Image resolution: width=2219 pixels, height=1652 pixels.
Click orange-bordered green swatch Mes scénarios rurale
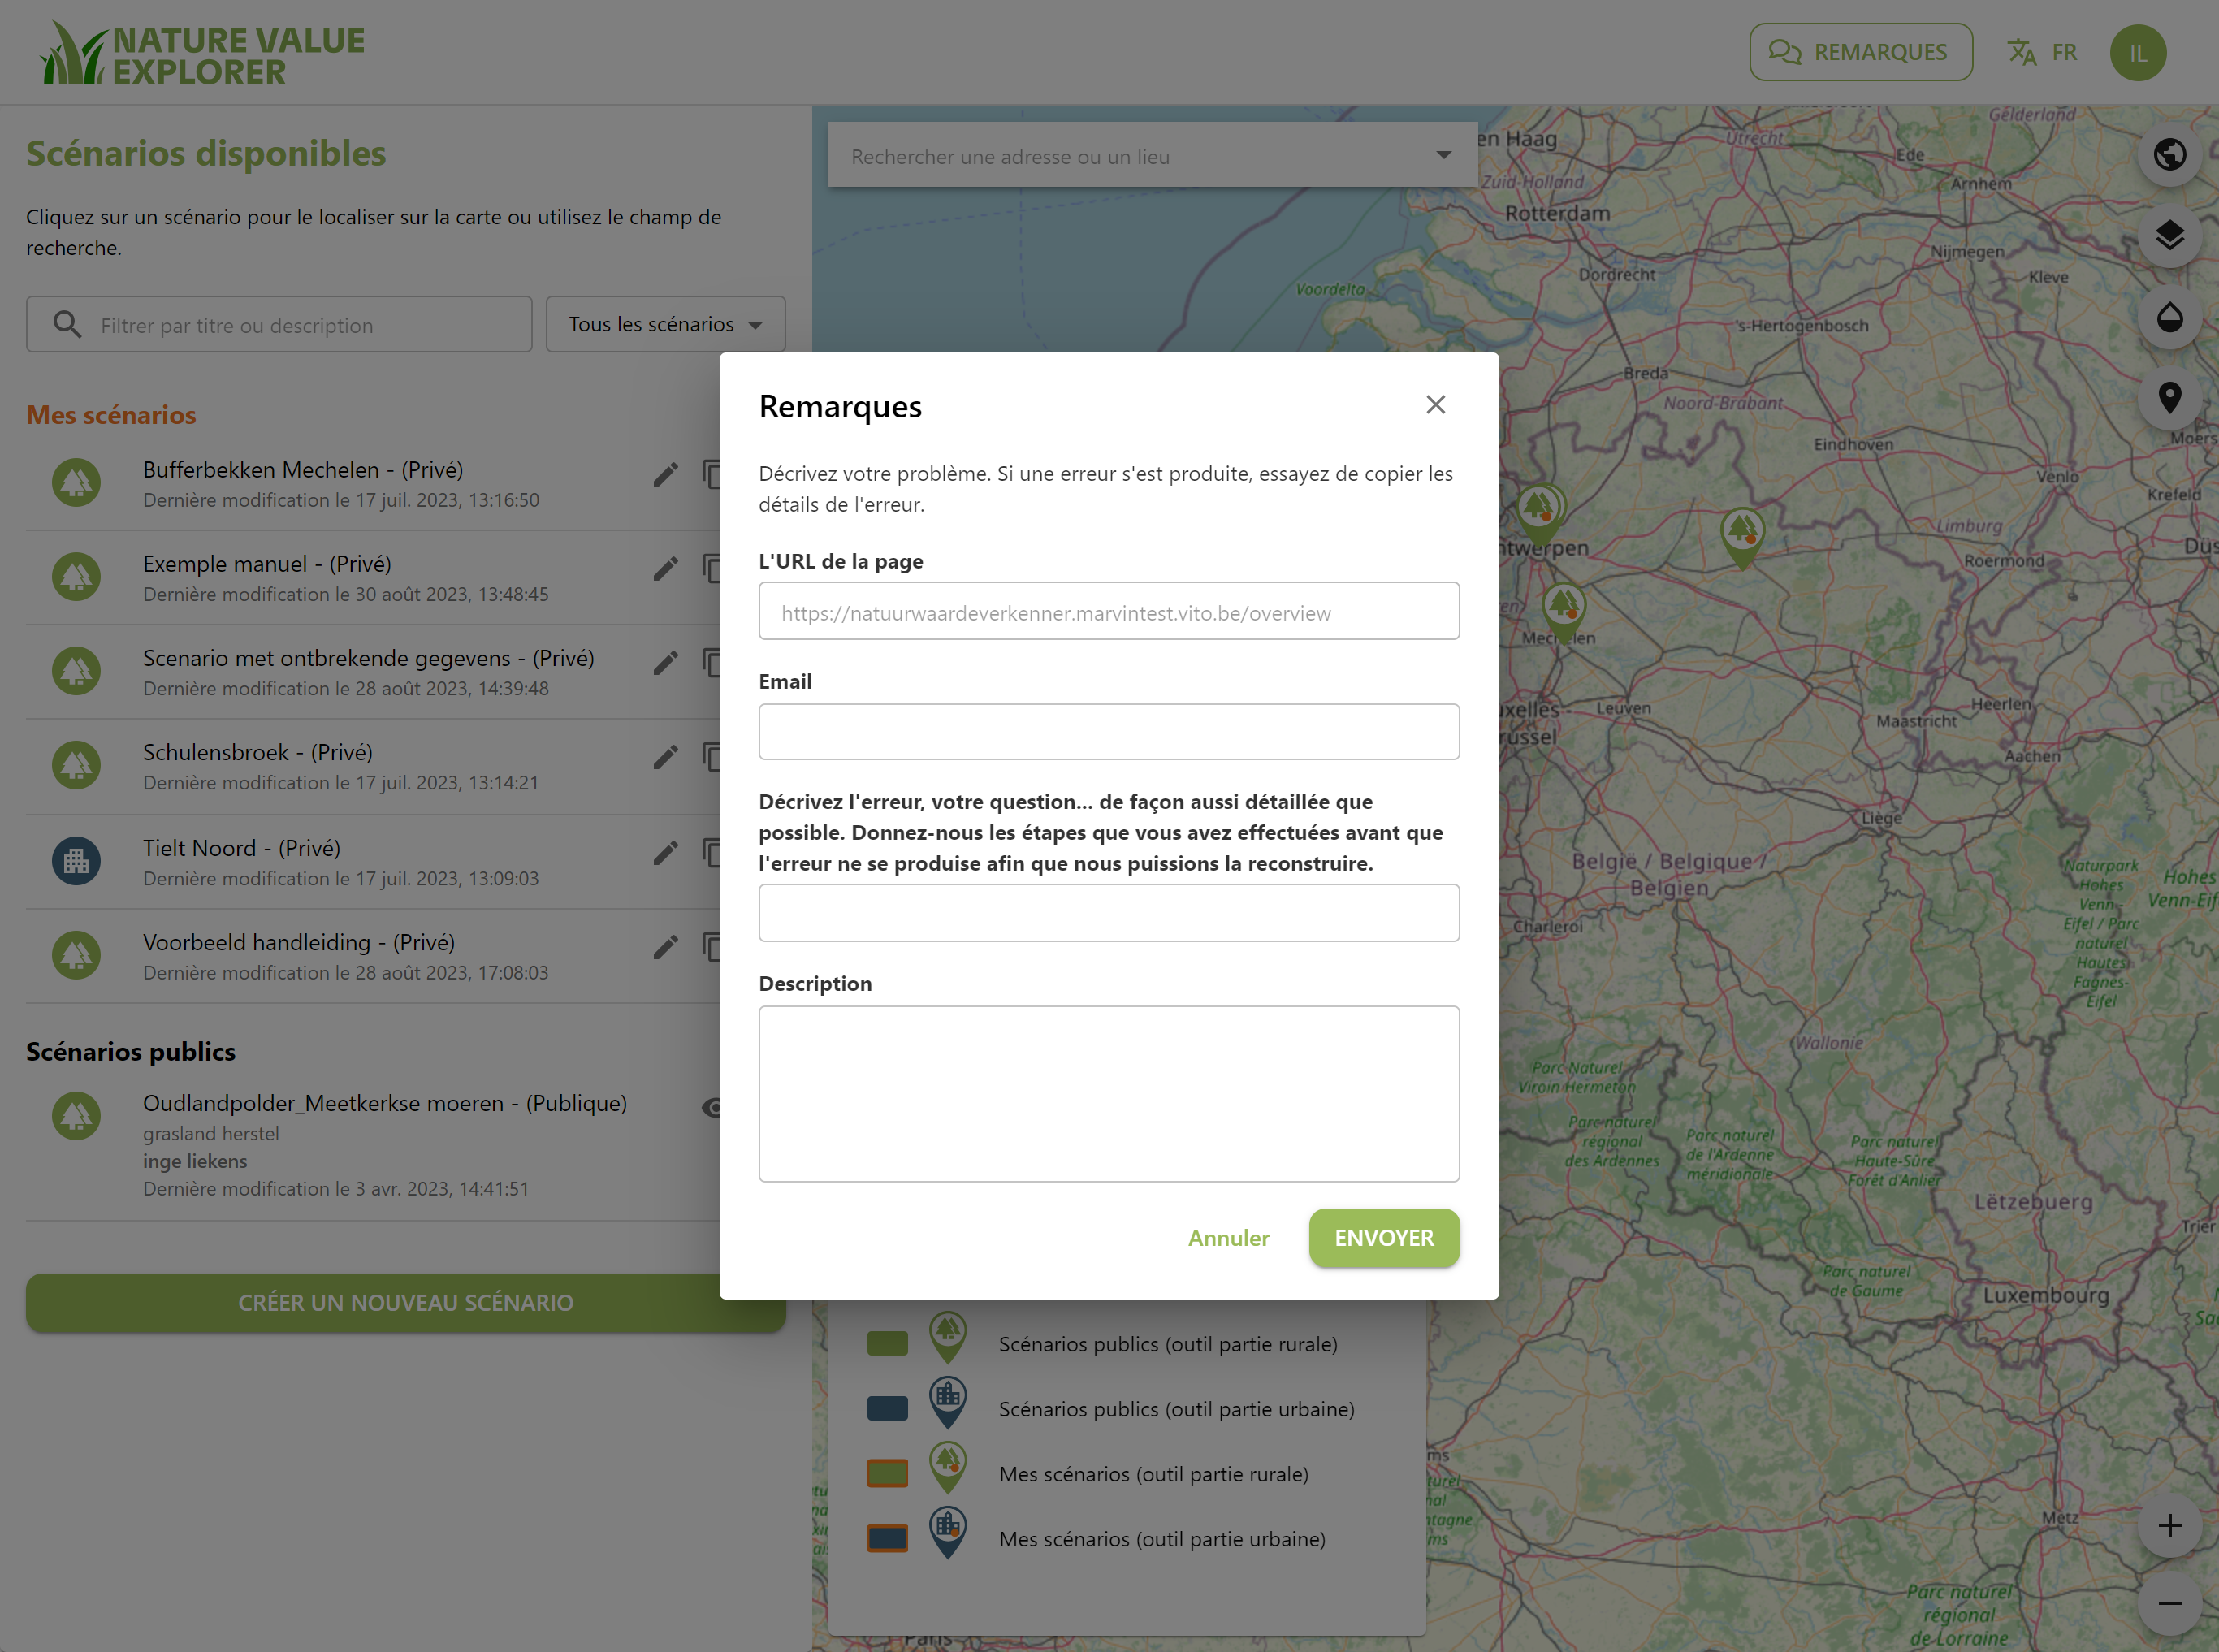887,1473
